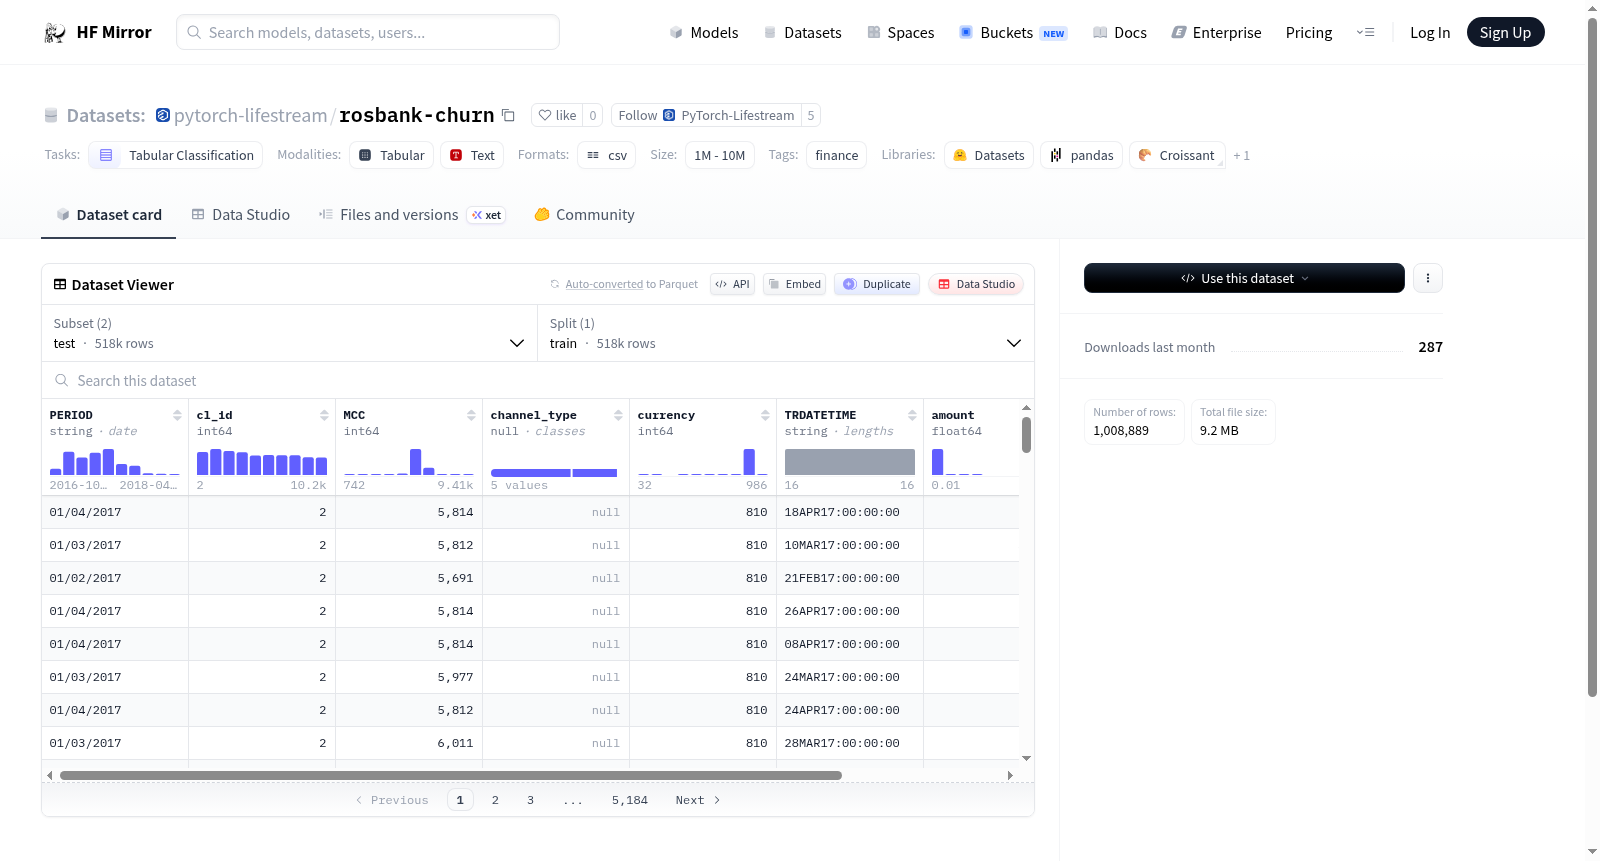Click Log In

(x=1429, y=32)
